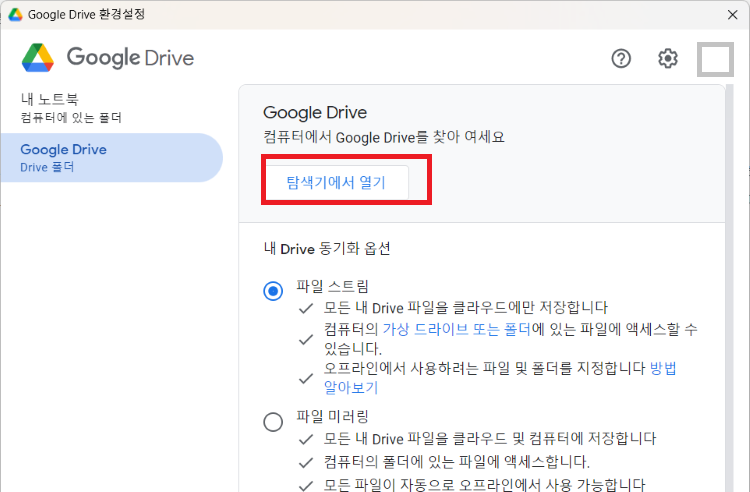The width and height of the screenshot is (750, 492).
Task: Open the help question mark icon
Action: [x=621, y=59]
